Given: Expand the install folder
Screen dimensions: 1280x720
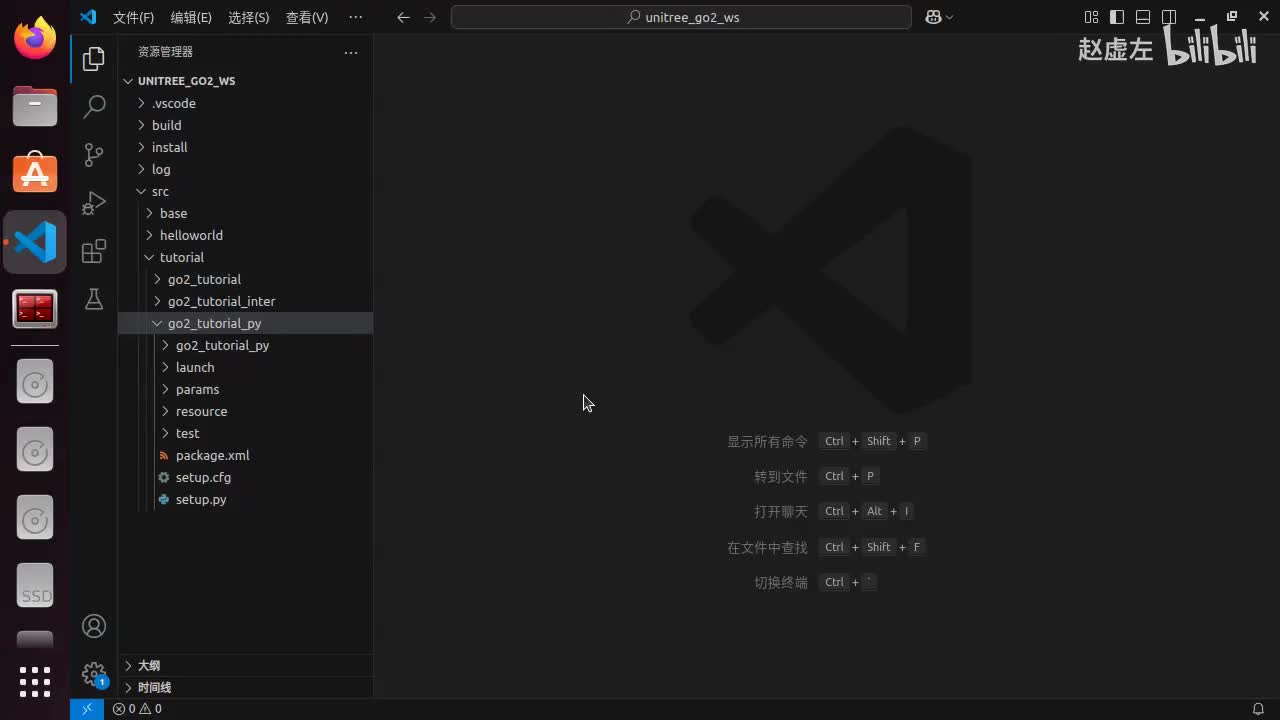Looking at the screenshot, I should (245, 147).
